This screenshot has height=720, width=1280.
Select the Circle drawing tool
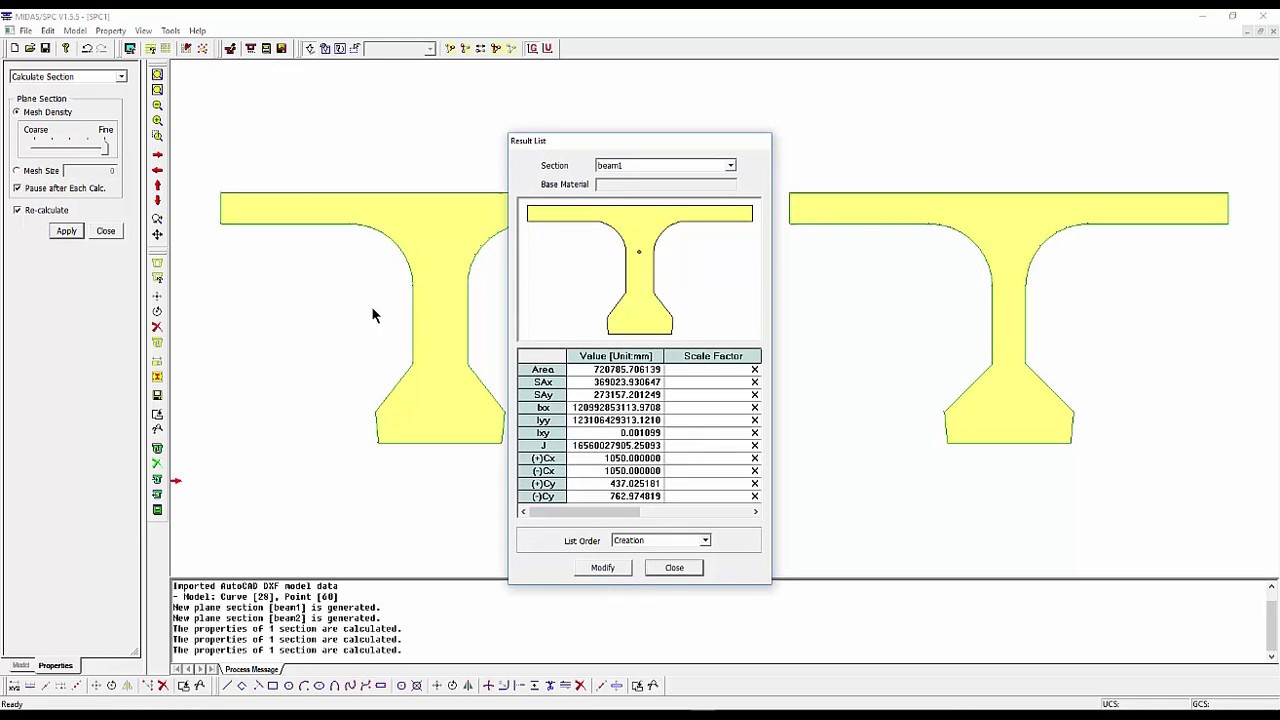coord(288,686)
